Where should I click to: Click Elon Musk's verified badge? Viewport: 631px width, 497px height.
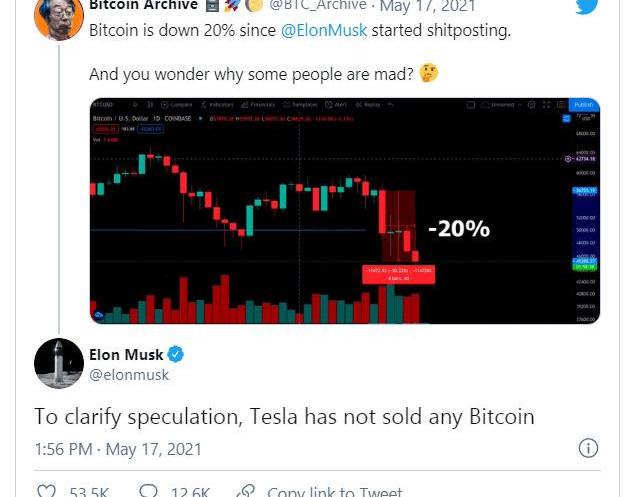click(x=175, y=354)
